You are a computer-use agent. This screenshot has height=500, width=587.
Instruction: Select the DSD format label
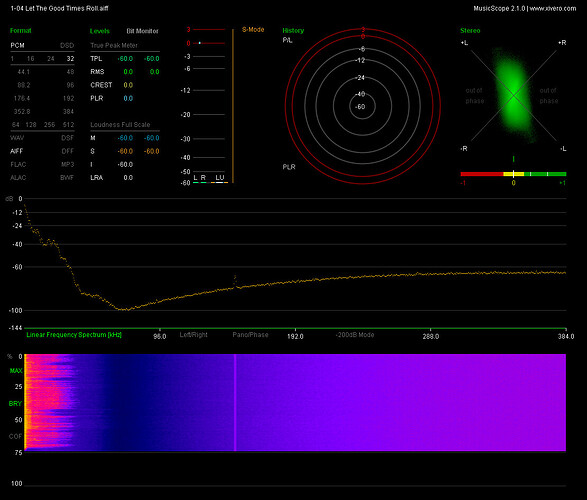[67, 45]
